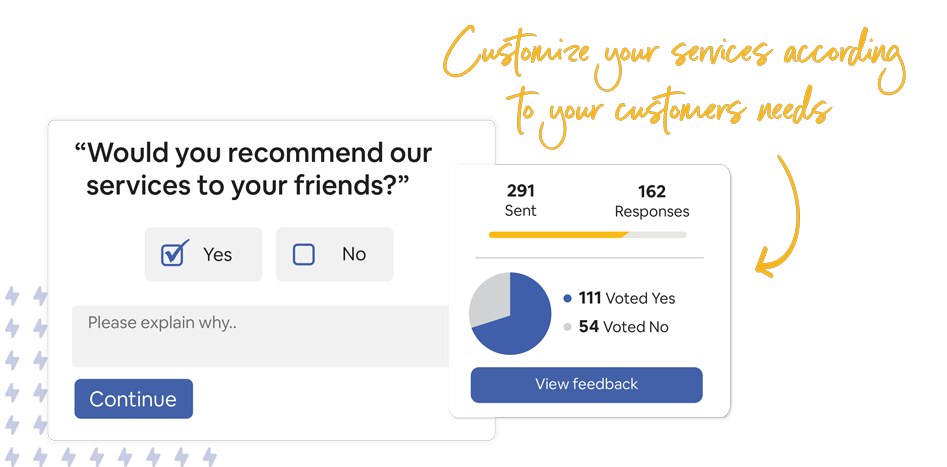
Task: Select the gray slice of the pie chart
Action: 488,297
